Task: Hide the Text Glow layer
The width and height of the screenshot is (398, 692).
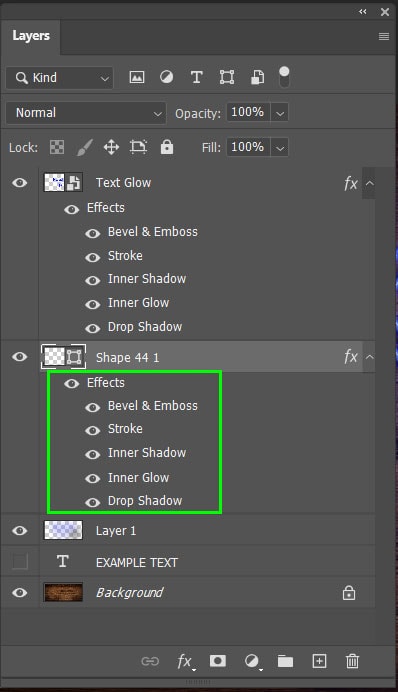Action: [x=19, y=182]
